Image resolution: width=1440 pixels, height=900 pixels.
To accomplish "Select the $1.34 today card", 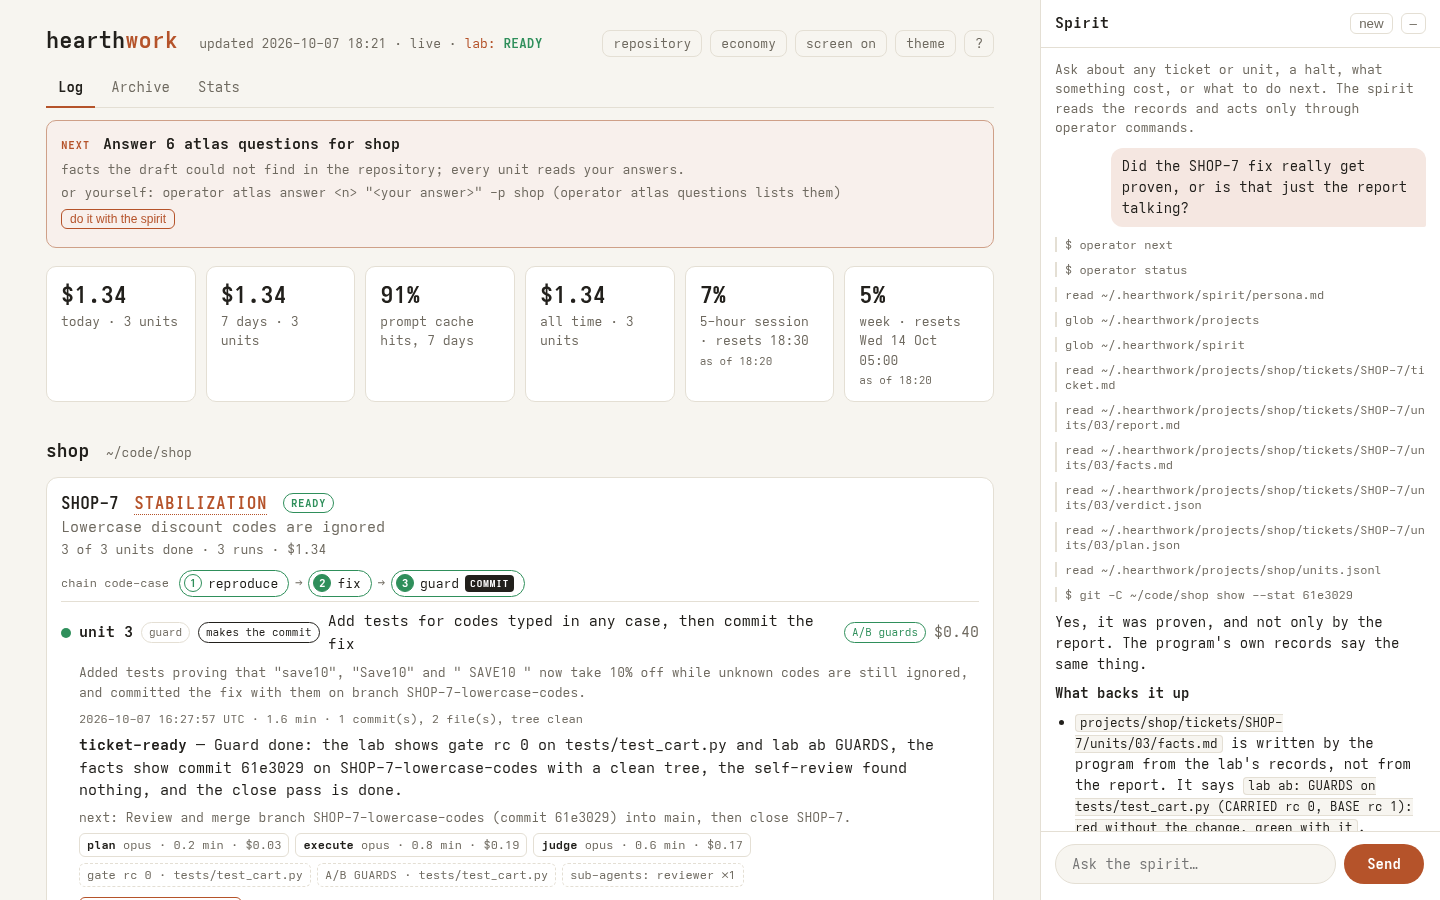I will (x=121, y=334).
